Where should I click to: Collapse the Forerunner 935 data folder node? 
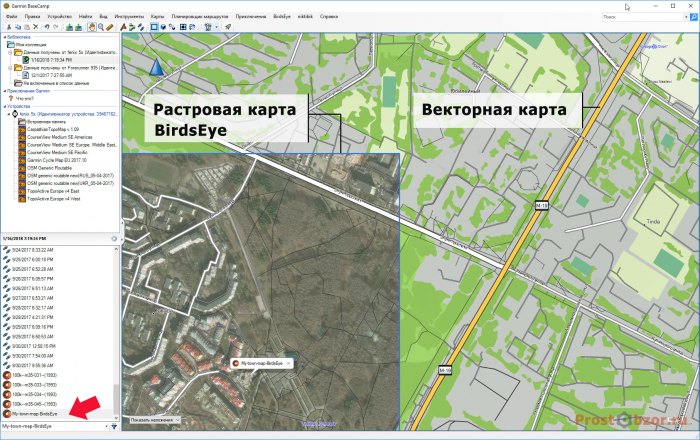[x=10, y=68]
